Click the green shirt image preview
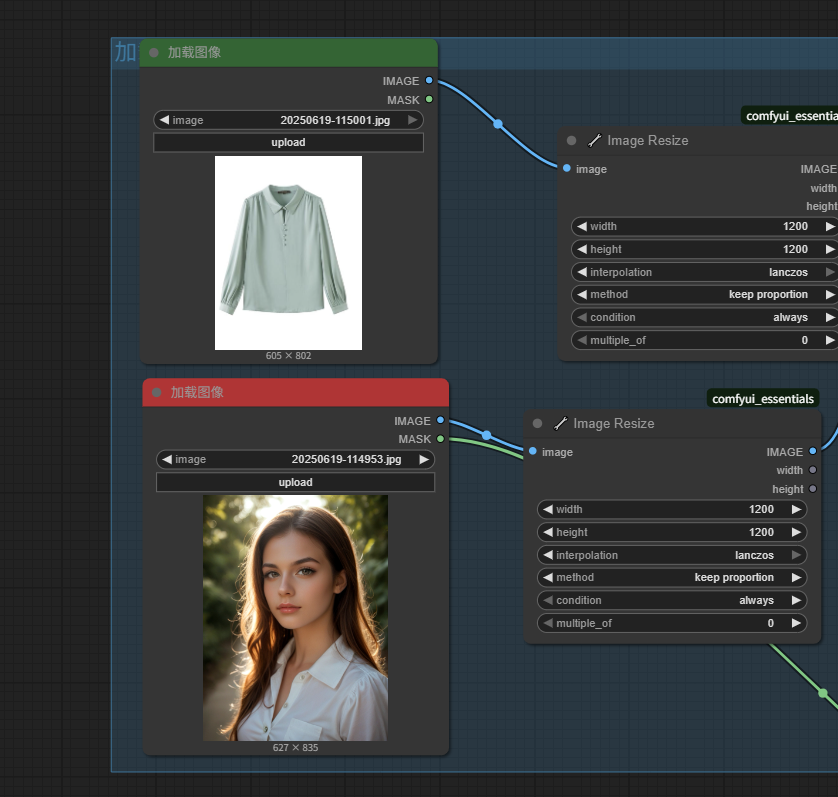The height and width of the screenshot is (797, 838). pos(288,253)
